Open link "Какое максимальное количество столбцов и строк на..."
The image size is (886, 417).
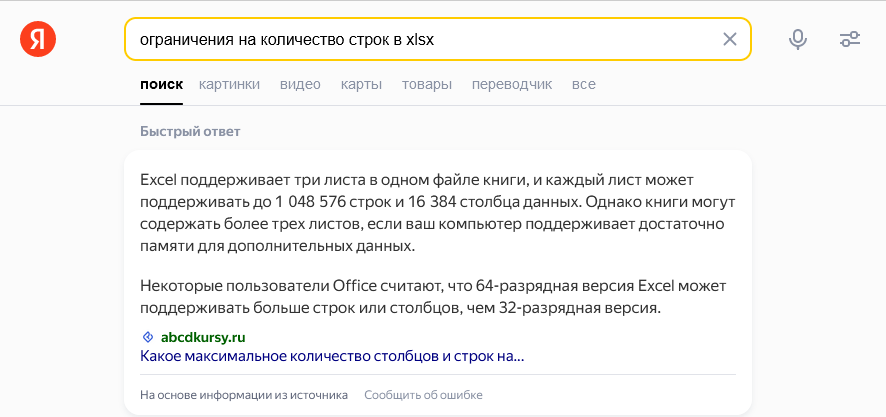pos(332,356)
